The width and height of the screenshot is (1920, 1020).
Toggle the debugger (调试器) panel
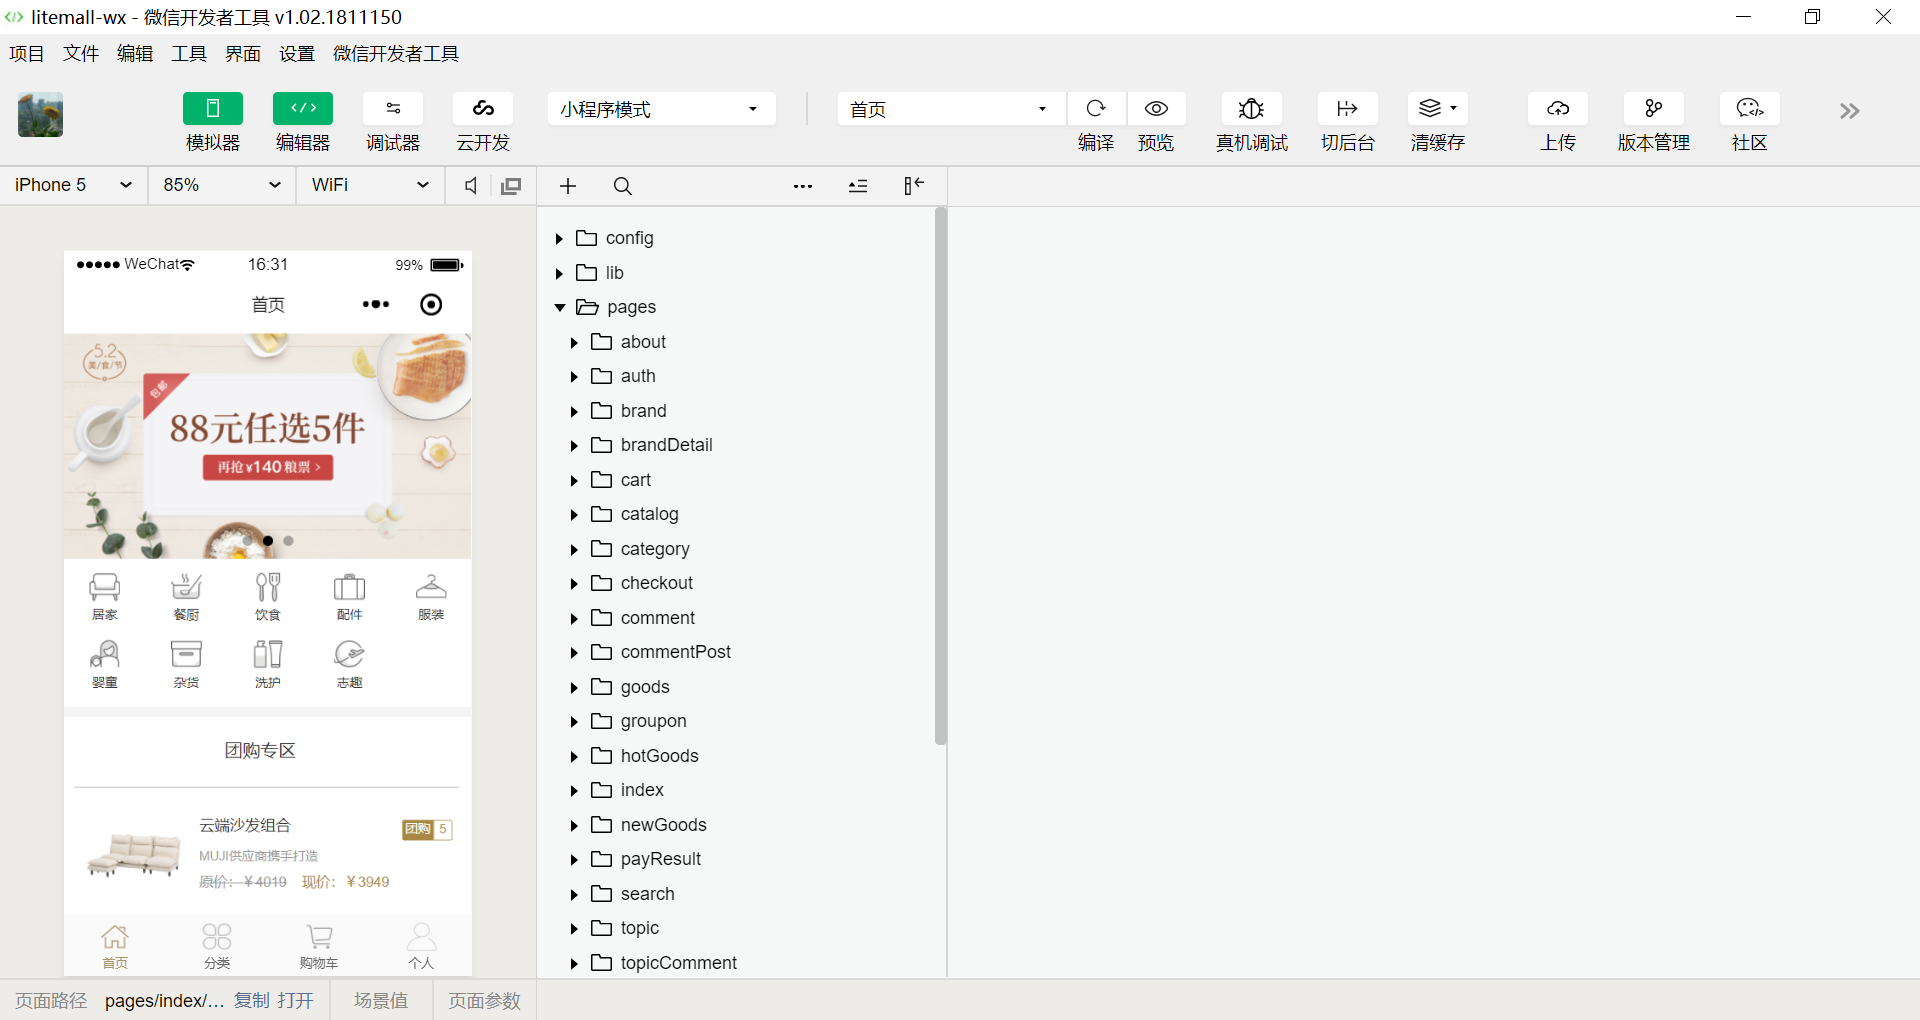pyautogui.click(x=393, y=109)
